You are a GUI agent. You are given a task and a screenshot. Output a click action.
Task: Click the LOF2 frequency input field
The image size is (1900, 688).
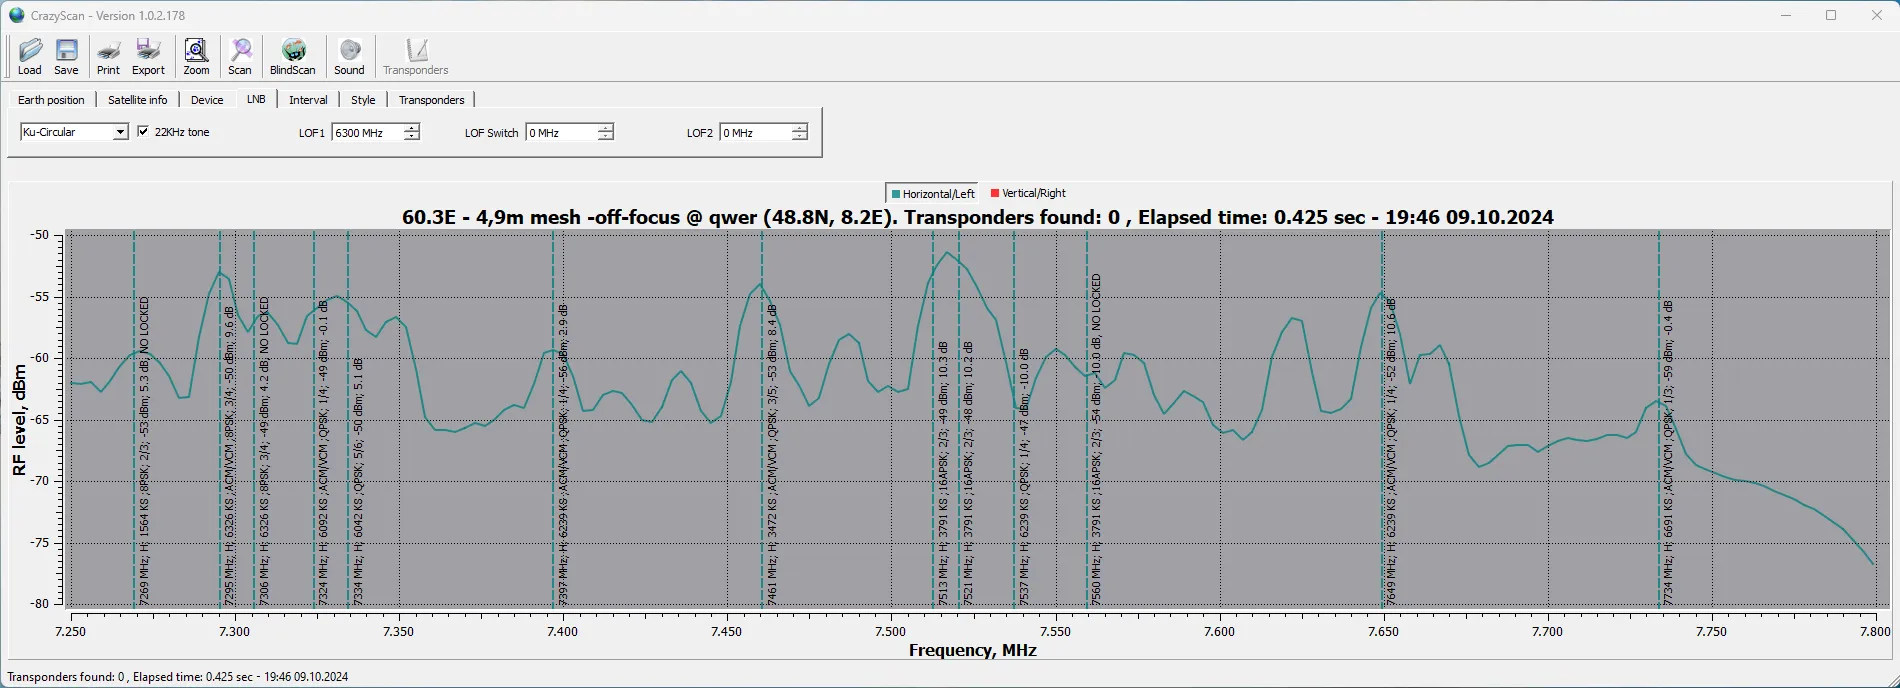[755, 133]
